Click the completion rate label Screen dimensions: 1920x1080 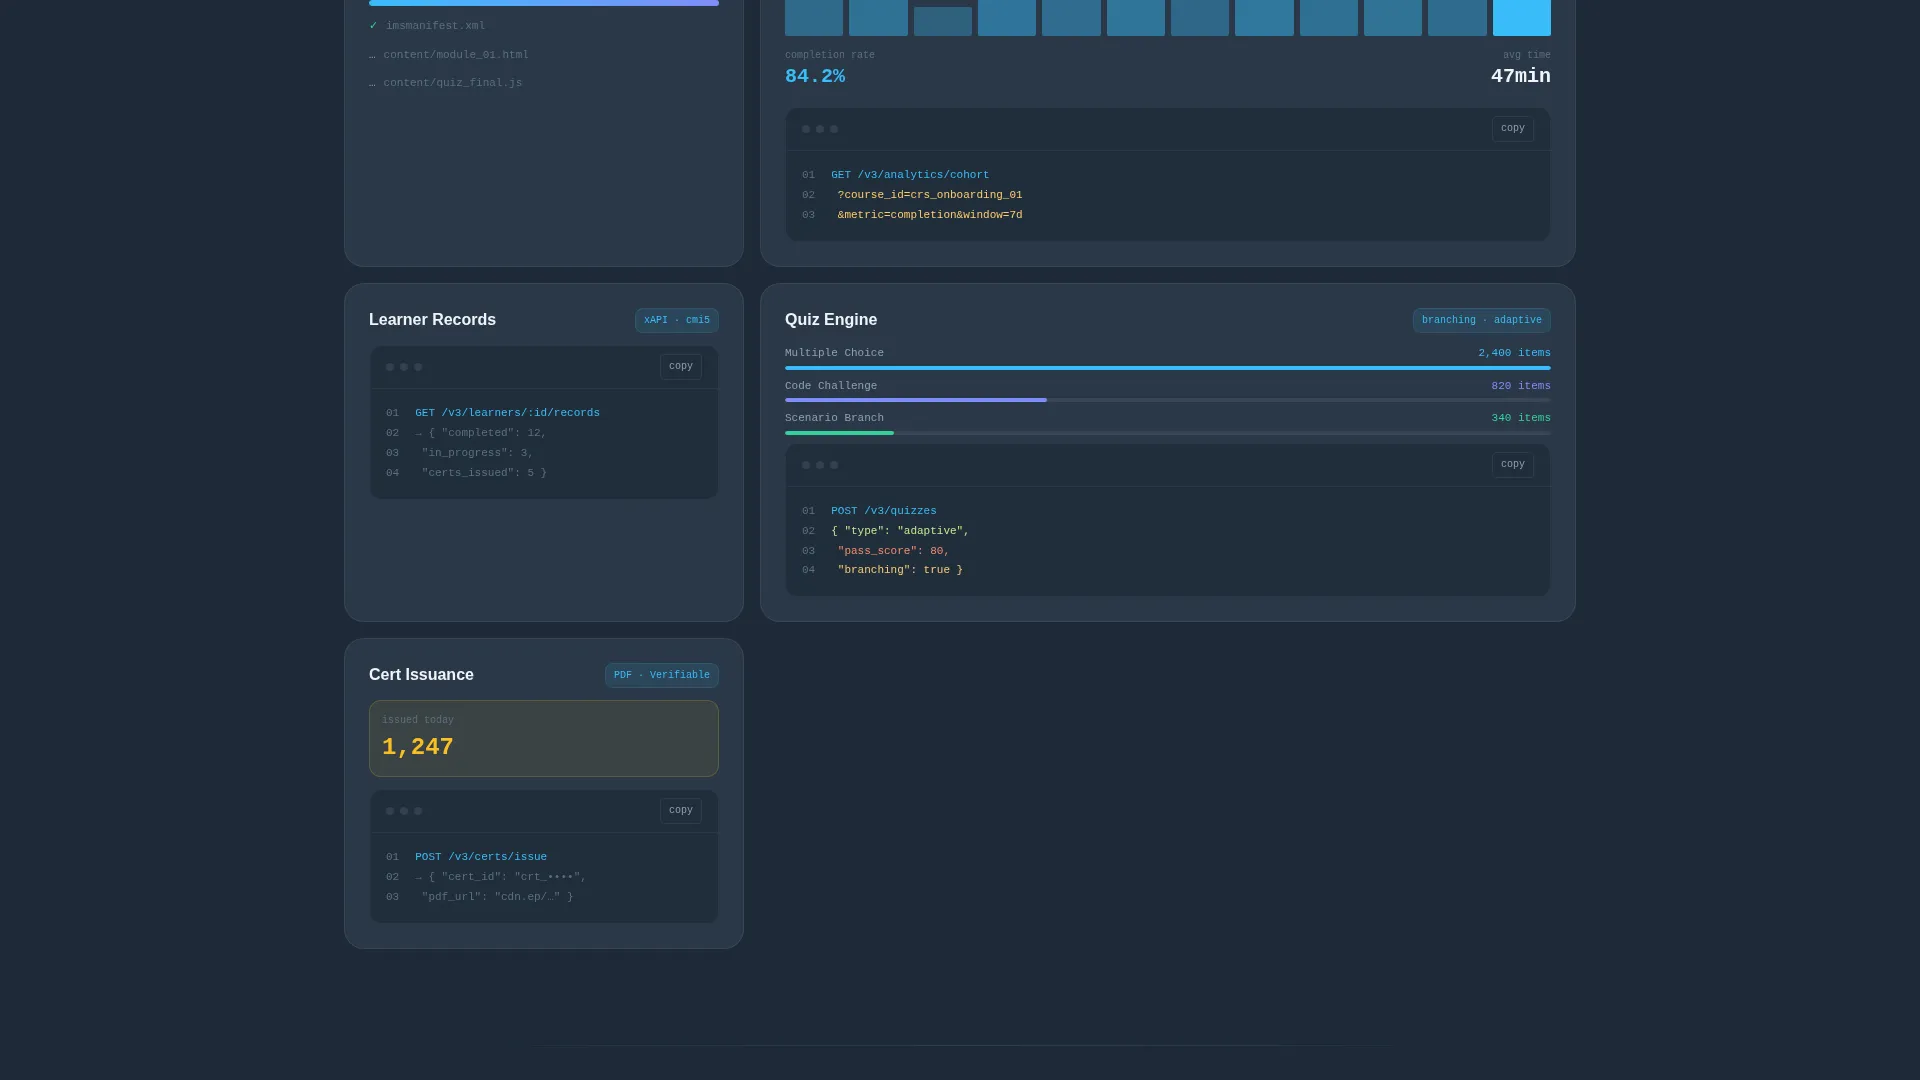click(x=829, y=55)
